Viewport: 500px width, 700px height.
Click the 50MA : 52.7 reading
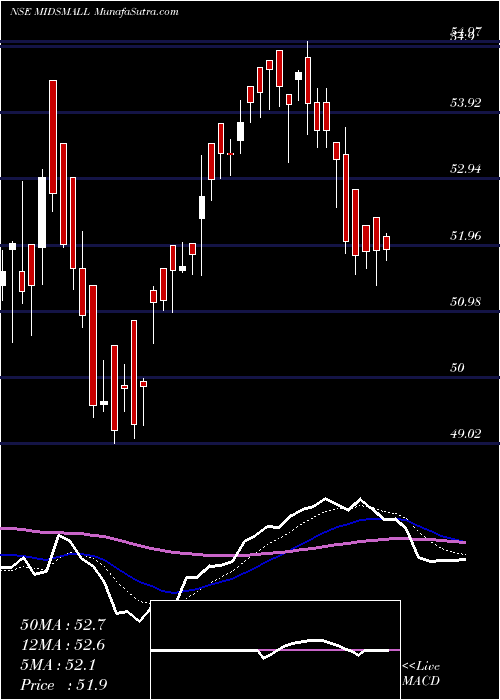[x=63, y=625]
